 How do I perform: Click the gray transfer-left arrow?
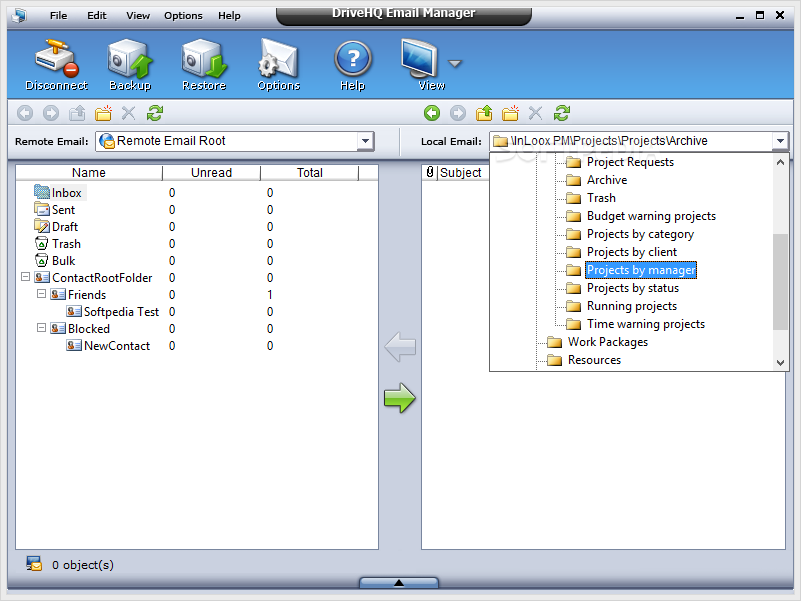(x=399, y=346)
